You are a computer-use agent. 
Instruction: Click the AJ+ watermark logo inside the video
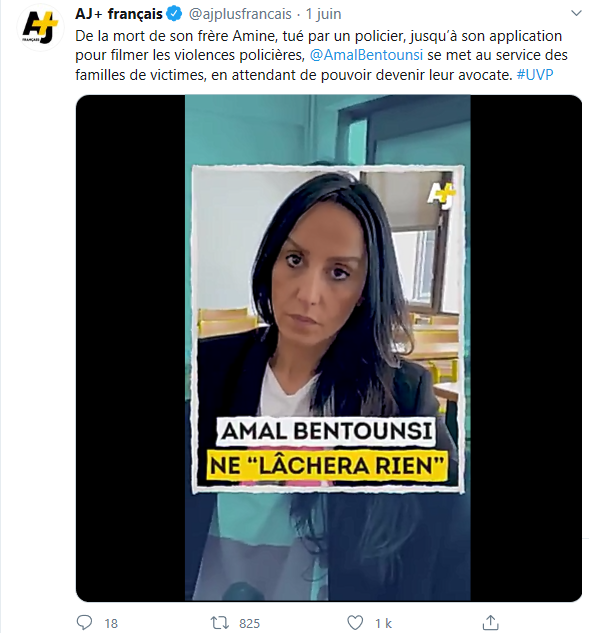coord(441,196)
